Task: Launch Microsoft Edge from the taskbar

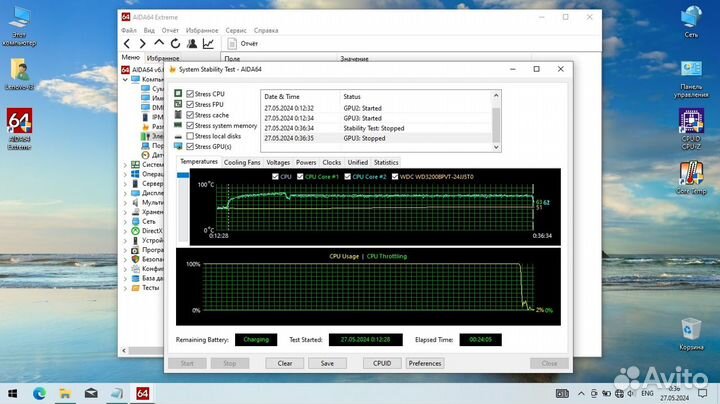Action: 39,393
